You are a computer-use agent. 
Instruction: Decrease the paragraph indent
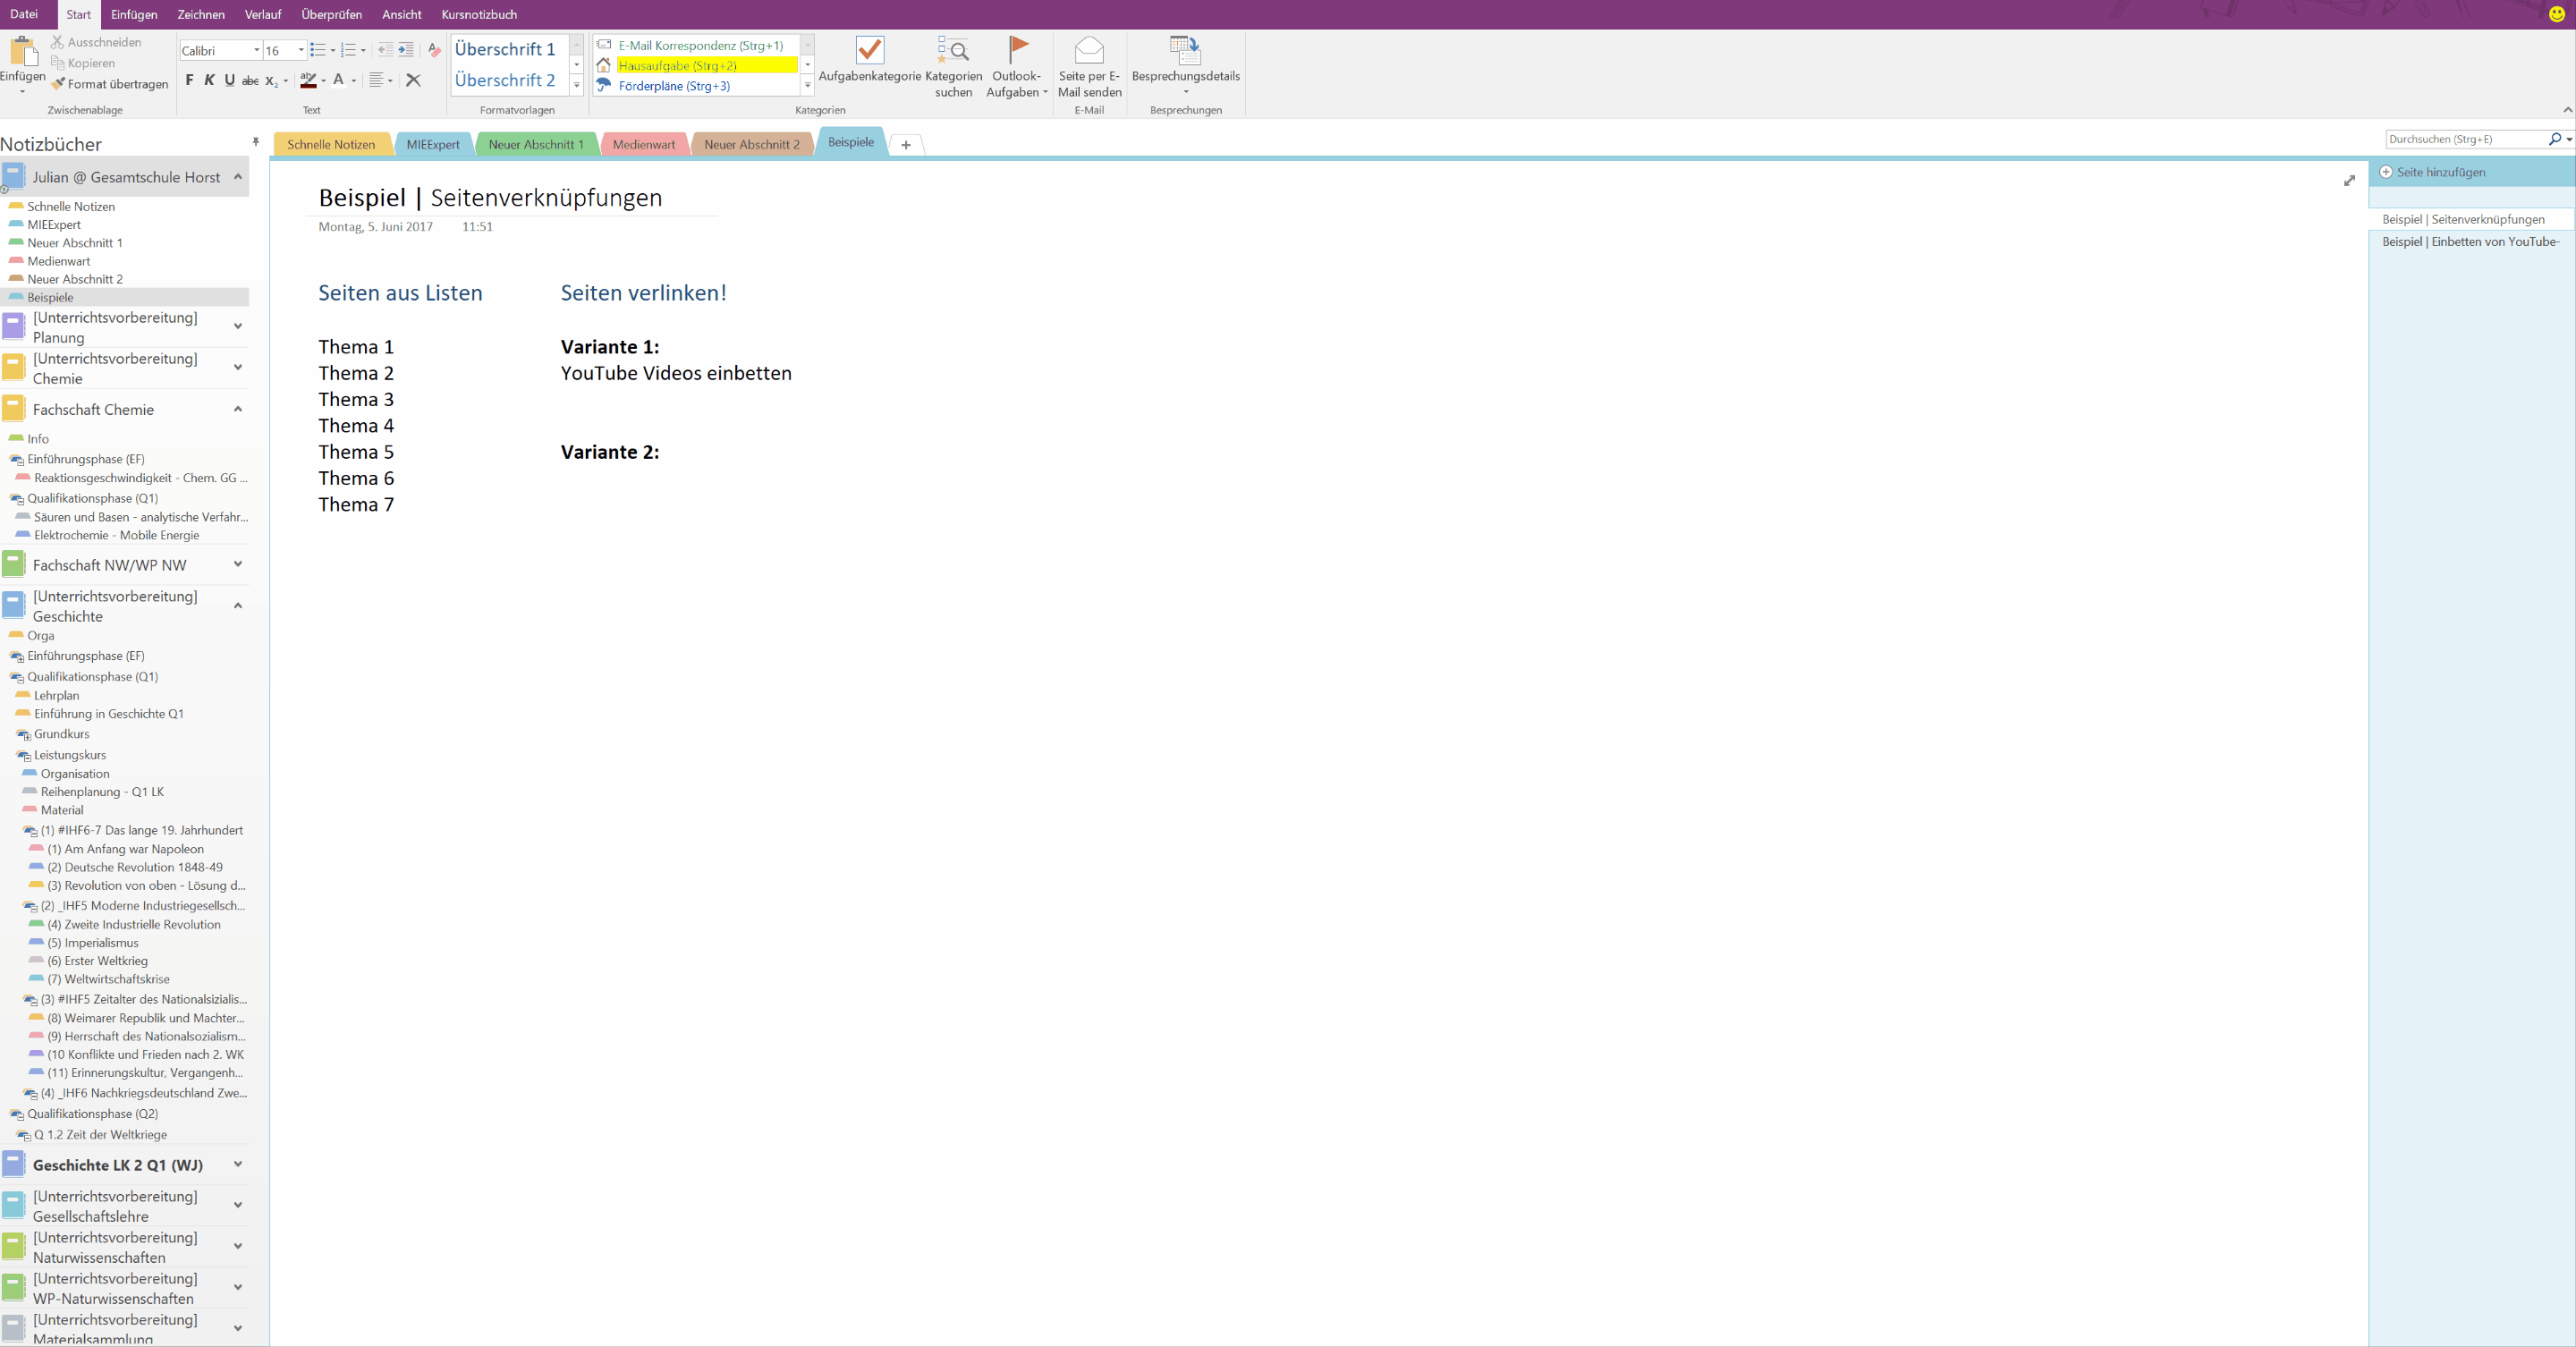[x=385, y=50]
